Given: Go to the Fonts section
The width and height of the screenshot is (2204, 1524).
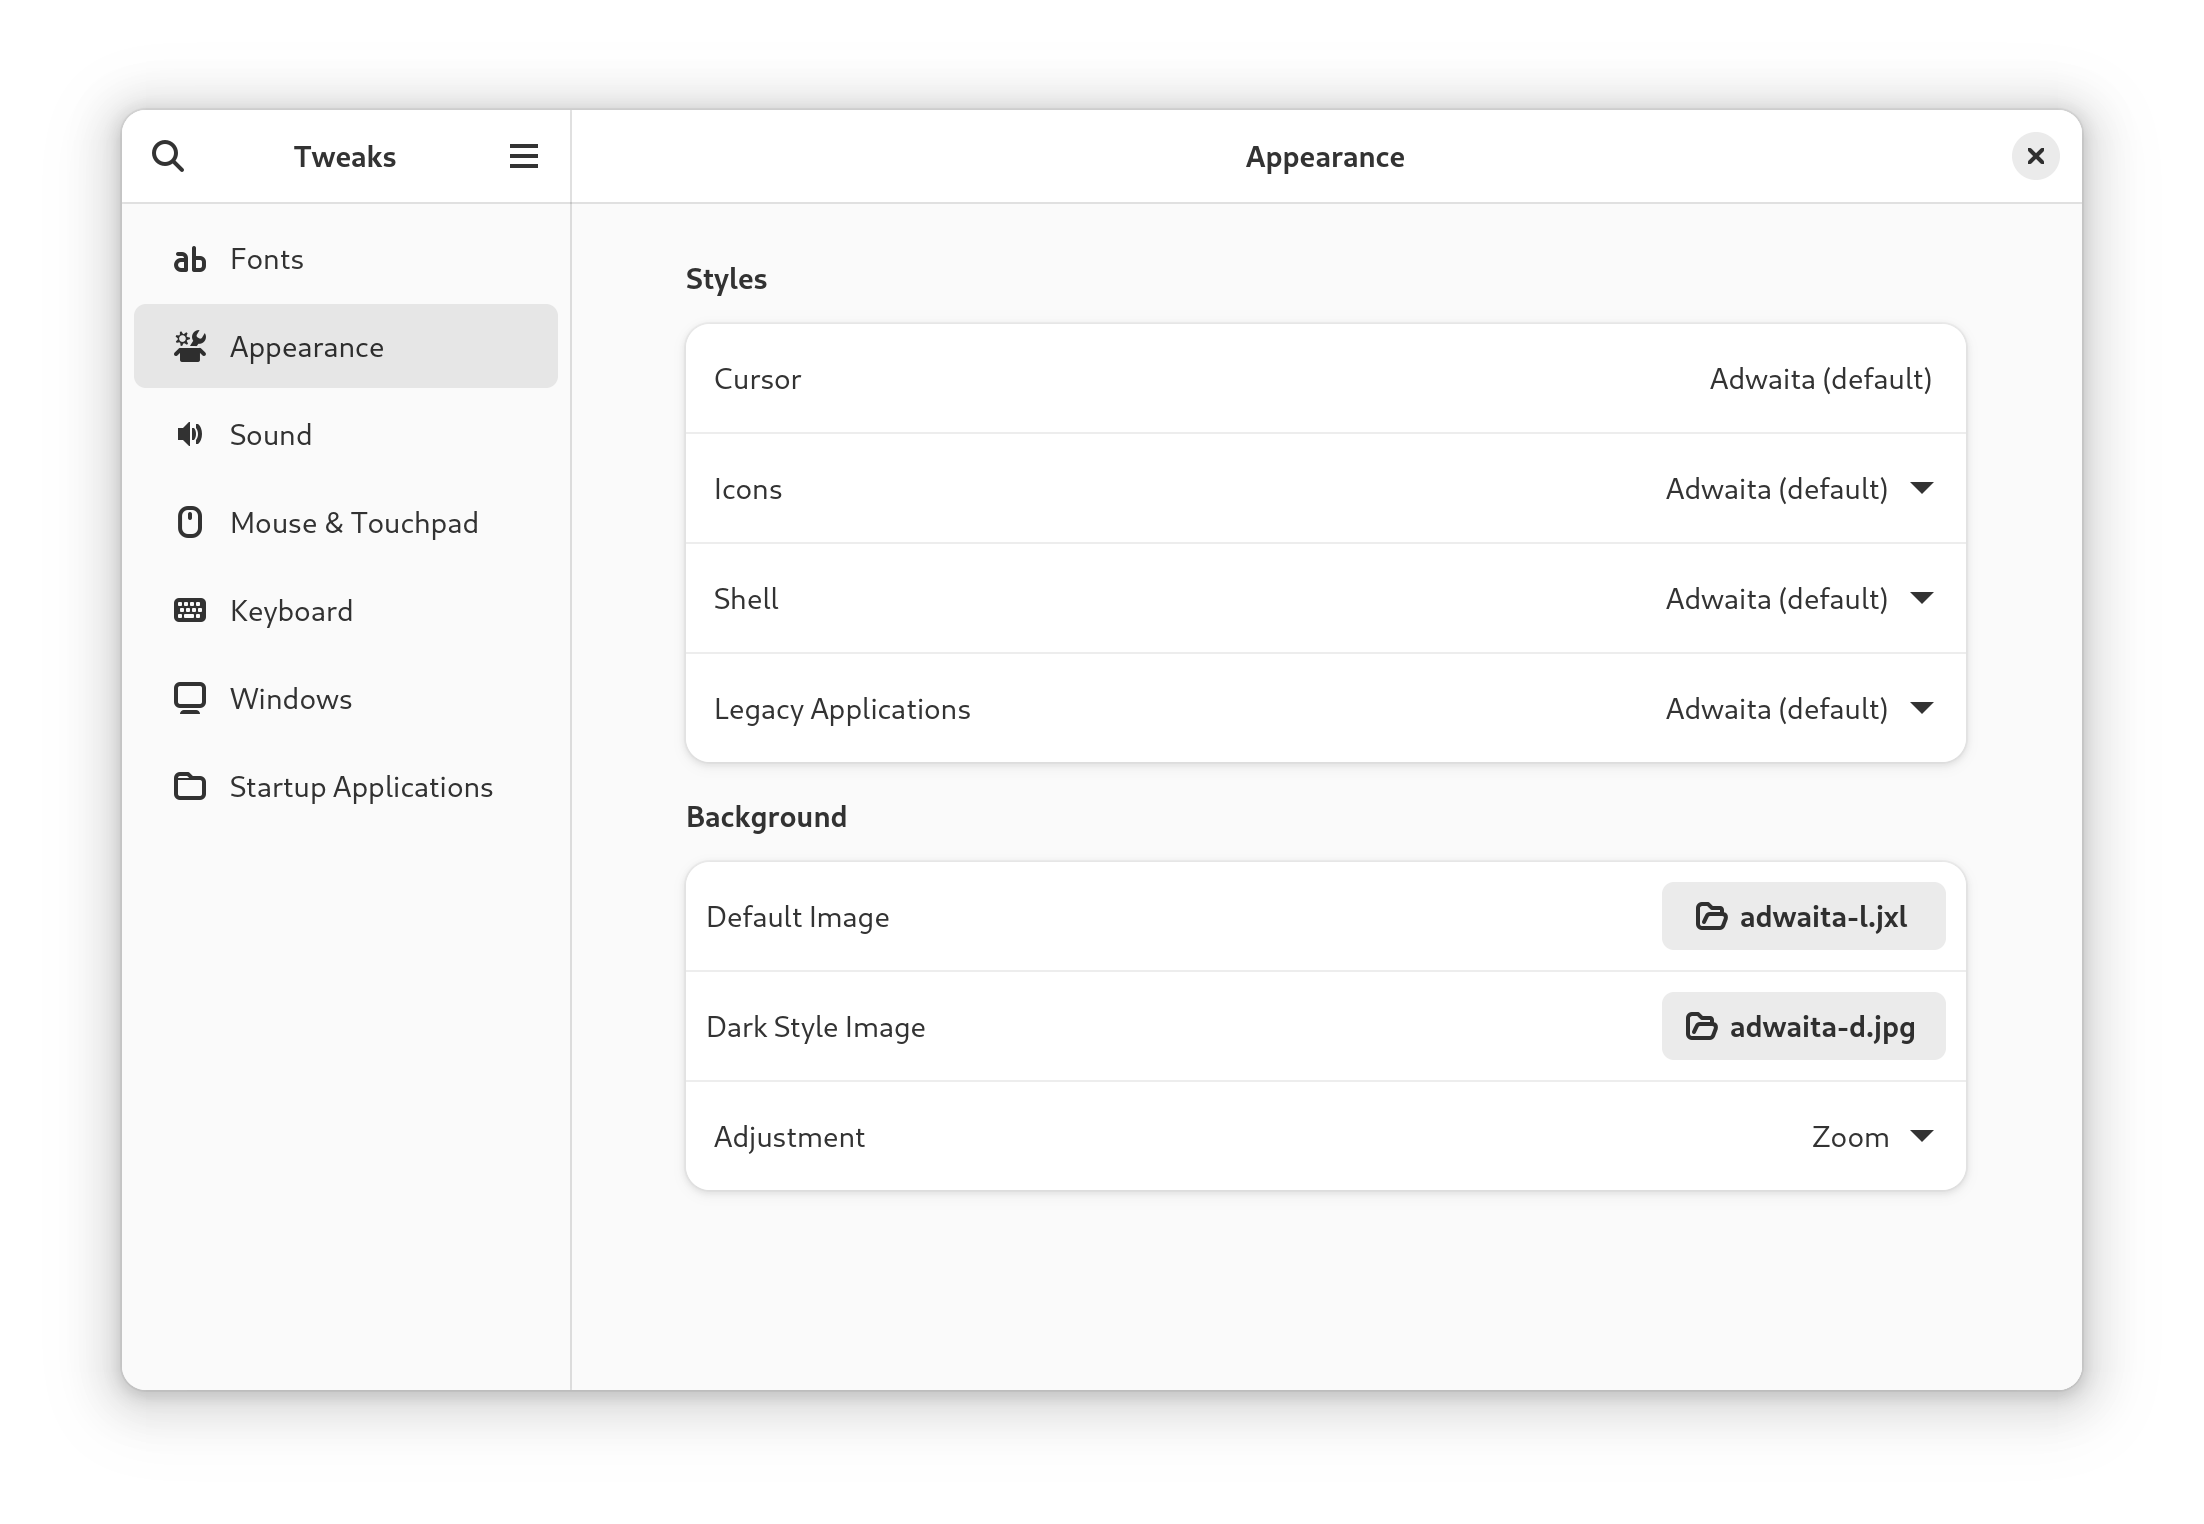Looking at the screenshot, I should click(x=266, y=260).
